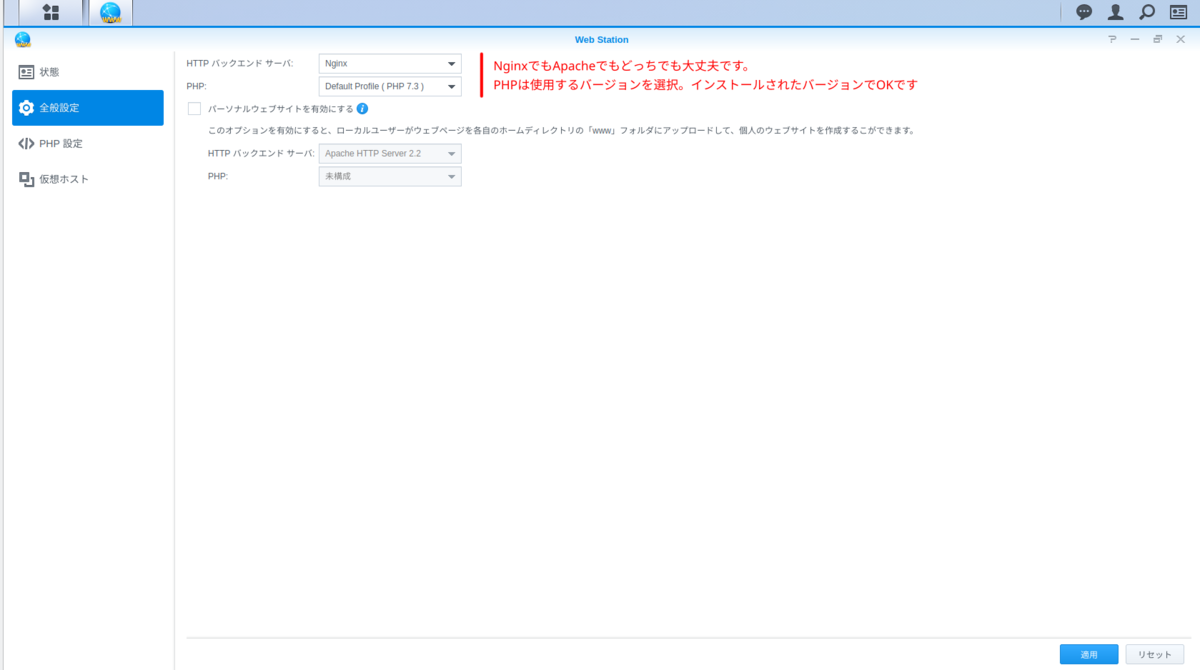This screenshot has width=1200, height=670.
Task: Open the Default Profile (PHP 7.3) dropdown
Action: point(390,86)
